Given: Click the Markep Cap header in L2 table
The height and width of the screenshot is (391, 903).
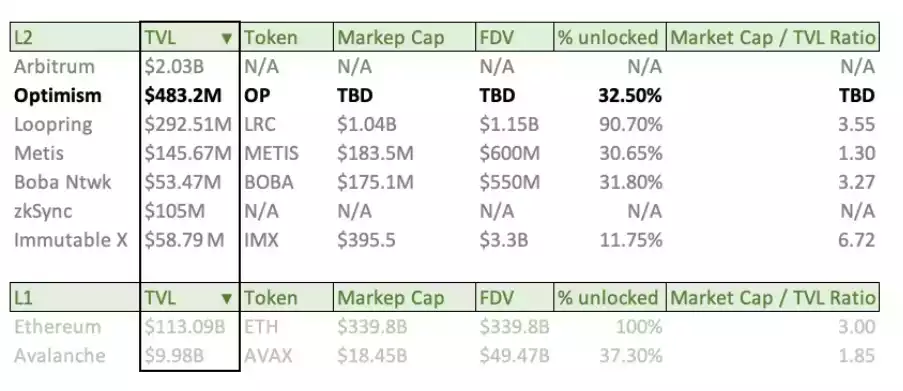Looking at the screenshot, I should tap(404, 38).
